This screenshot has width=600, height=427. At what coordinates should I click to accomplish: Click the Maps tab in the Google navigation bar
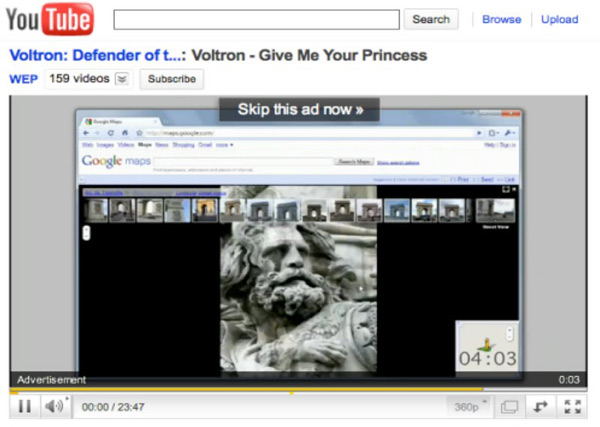click(145, 145)
